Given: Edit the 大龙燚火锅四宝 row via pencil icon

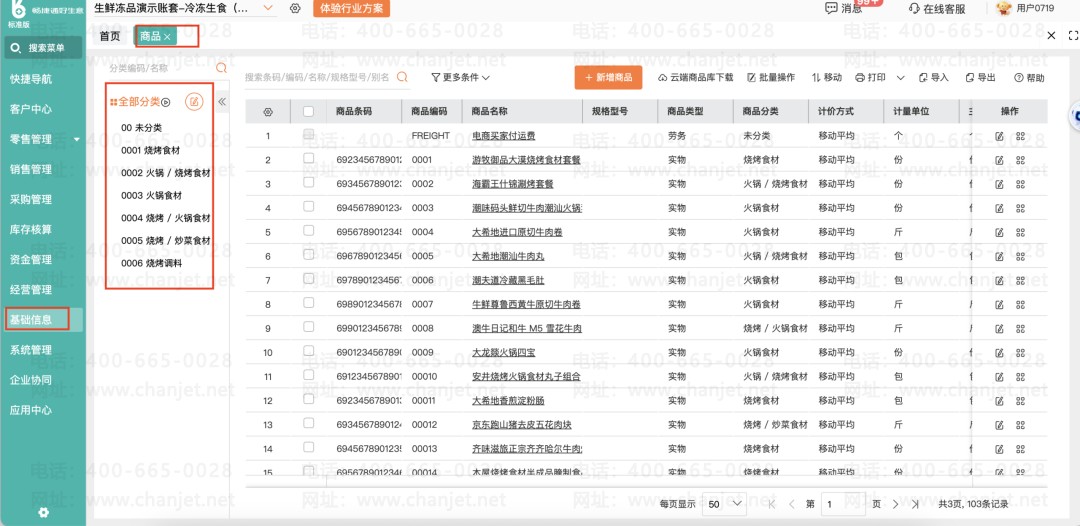Looking at the screenshot, I should pyautogui.click(x=999, y=353).
